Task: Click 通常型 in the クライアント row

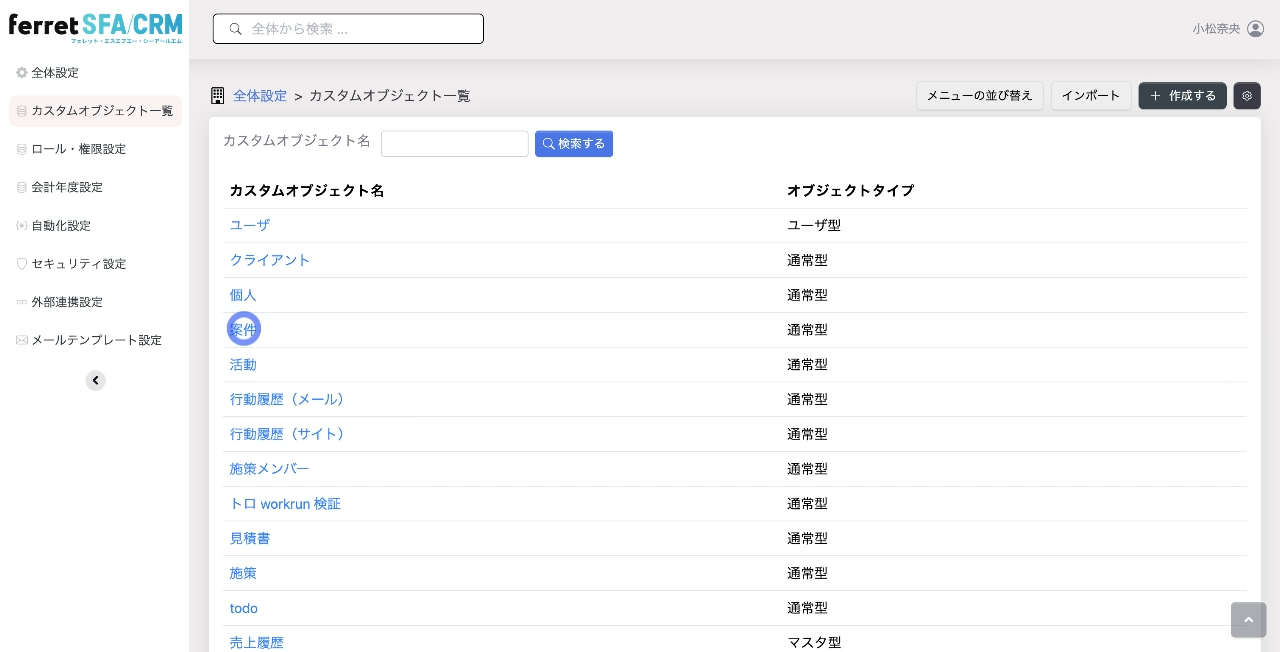Action: 807,260
